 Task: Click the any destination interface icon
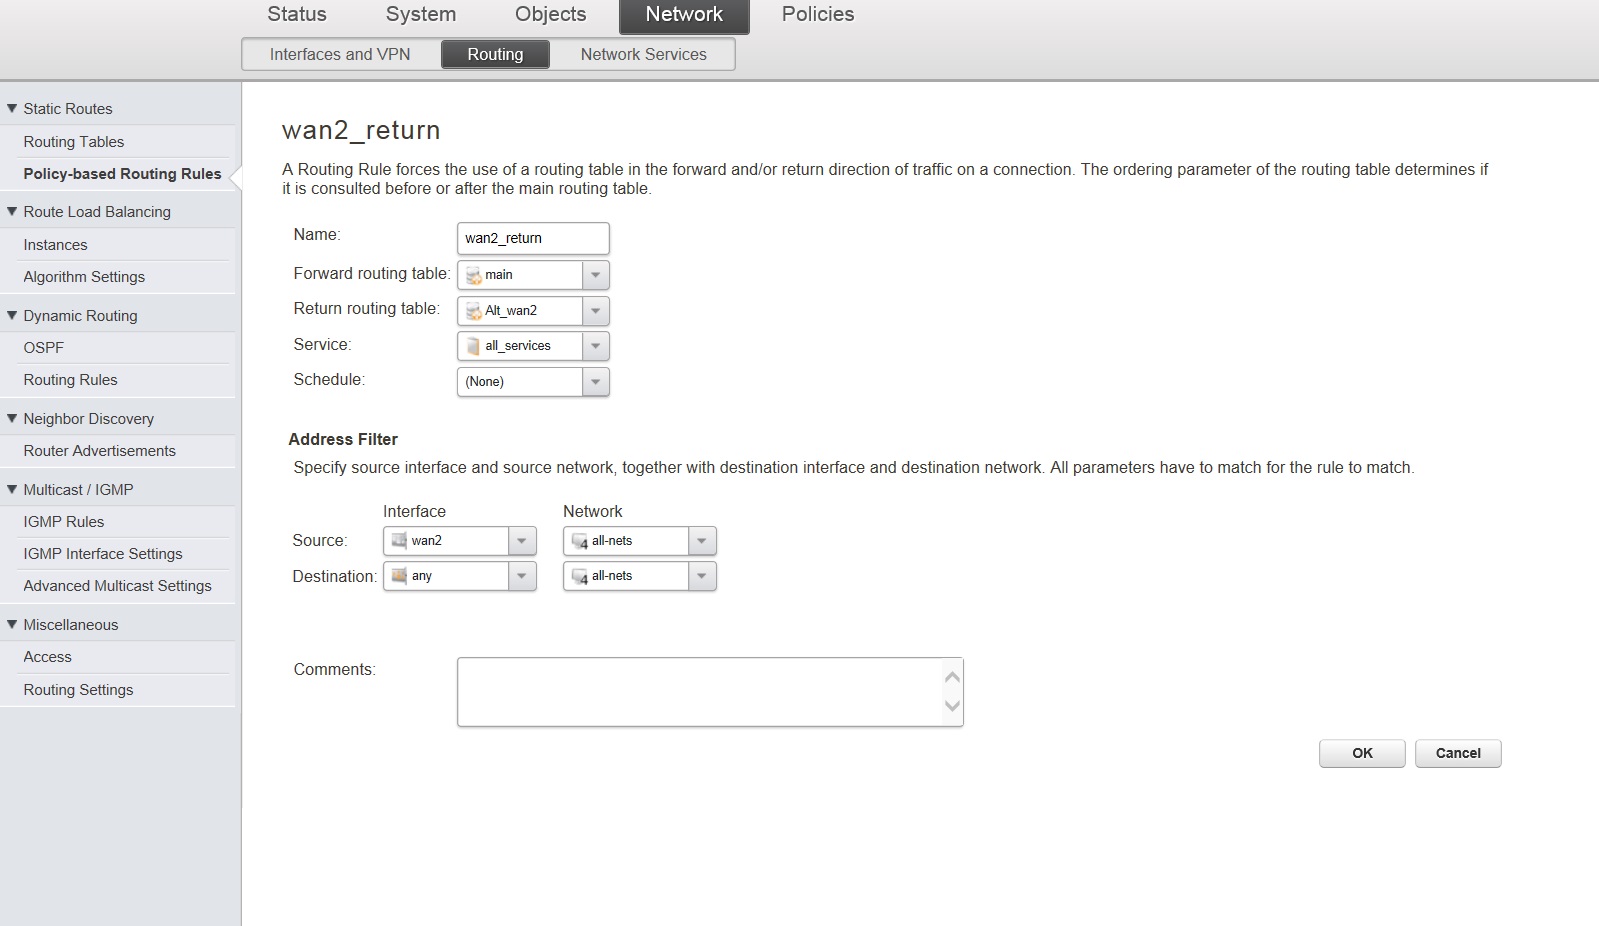coord(399,576)
